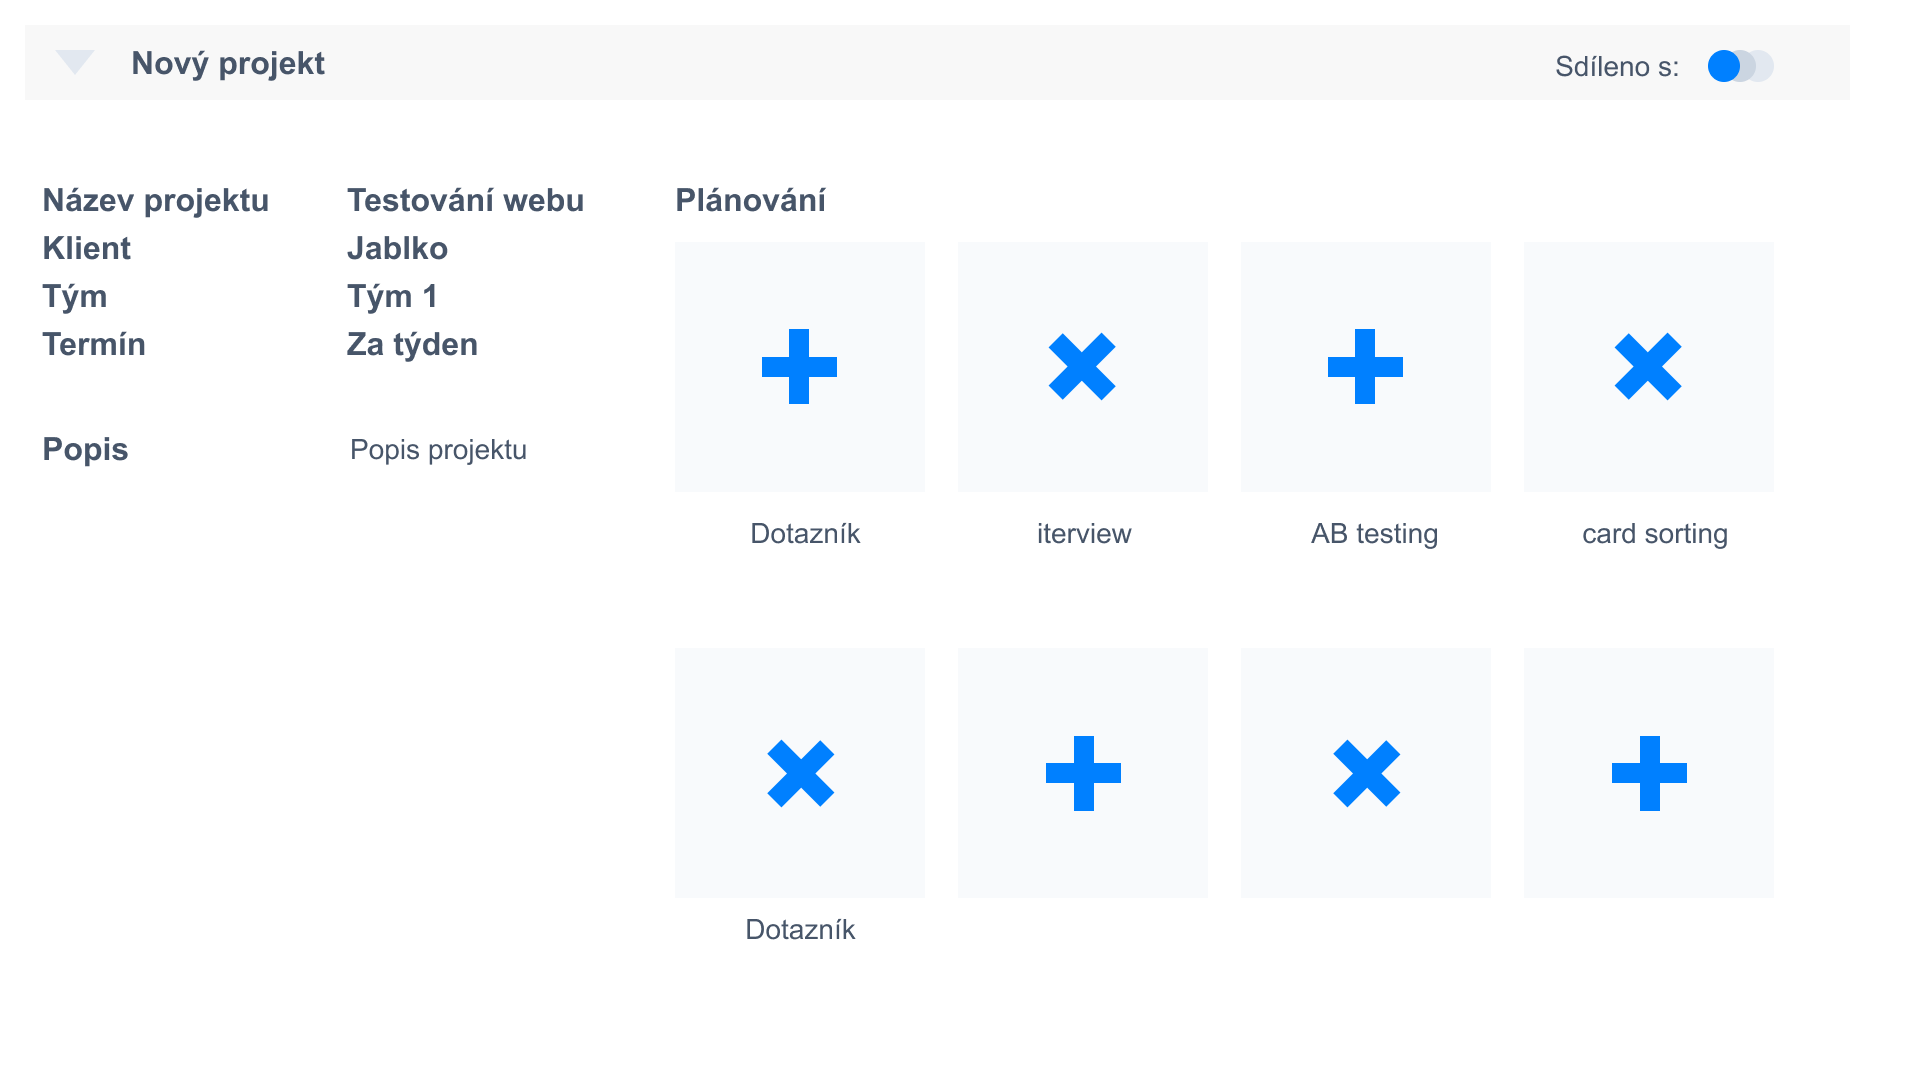Click the X icon above second-row Dotazník

[800, 773]
